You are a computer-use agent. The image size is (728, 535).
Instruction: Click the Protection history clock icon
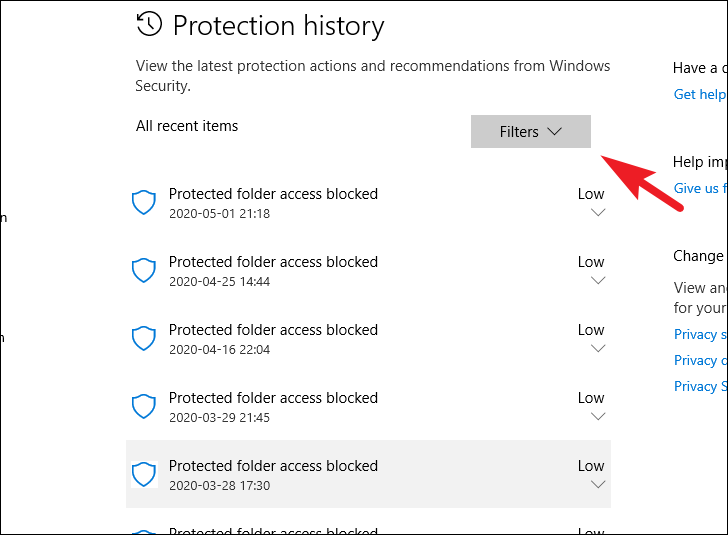(149, 25)
